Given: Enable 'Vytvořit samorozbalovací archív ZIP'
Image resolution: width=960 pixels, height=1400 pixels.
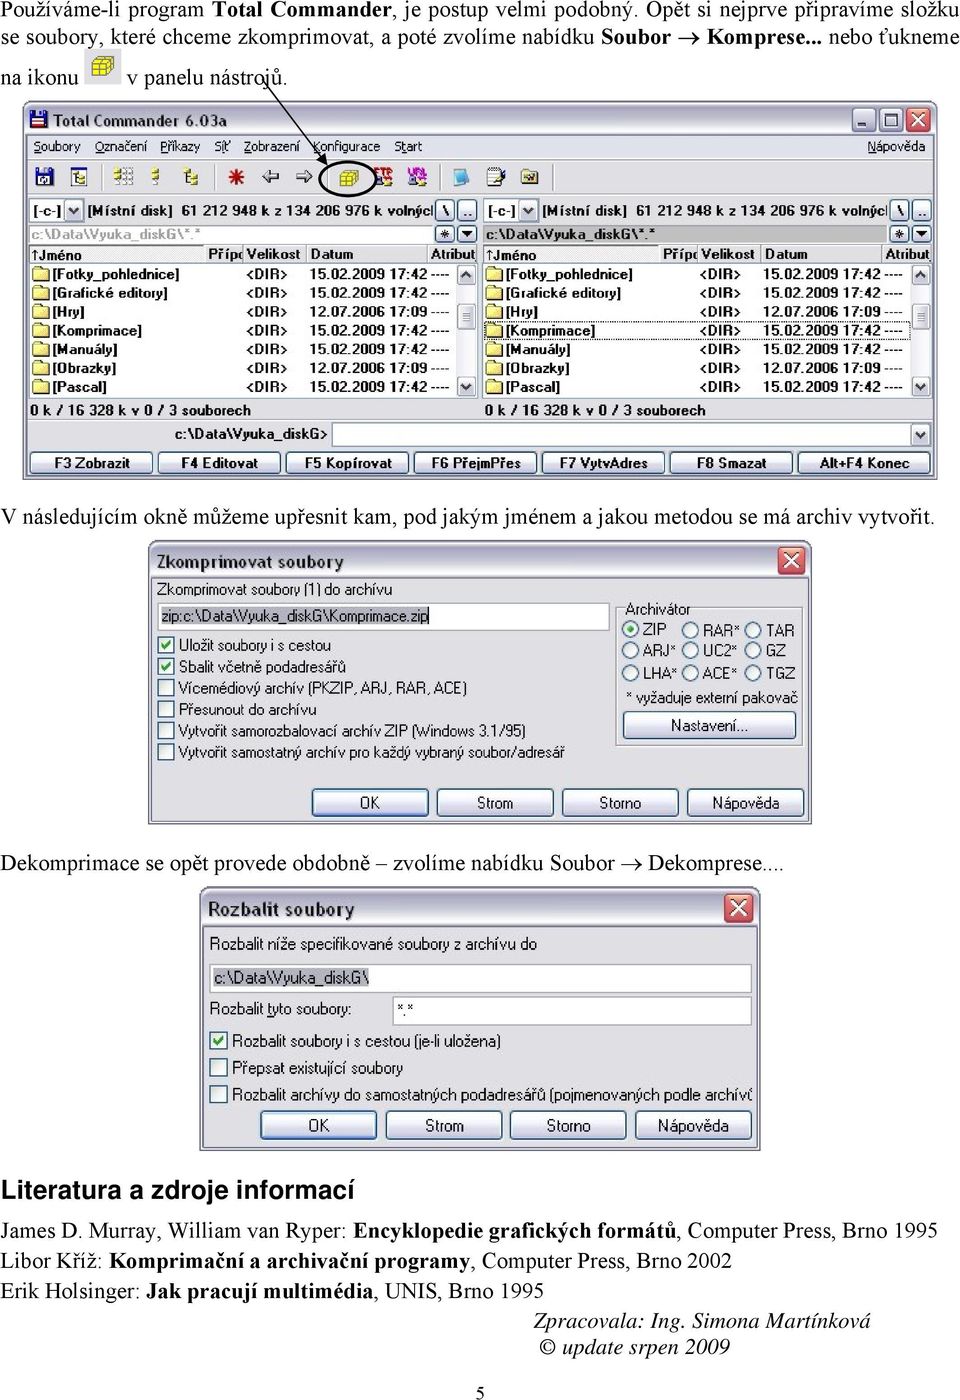Looking at the screenshot, I should click(166, 731).
